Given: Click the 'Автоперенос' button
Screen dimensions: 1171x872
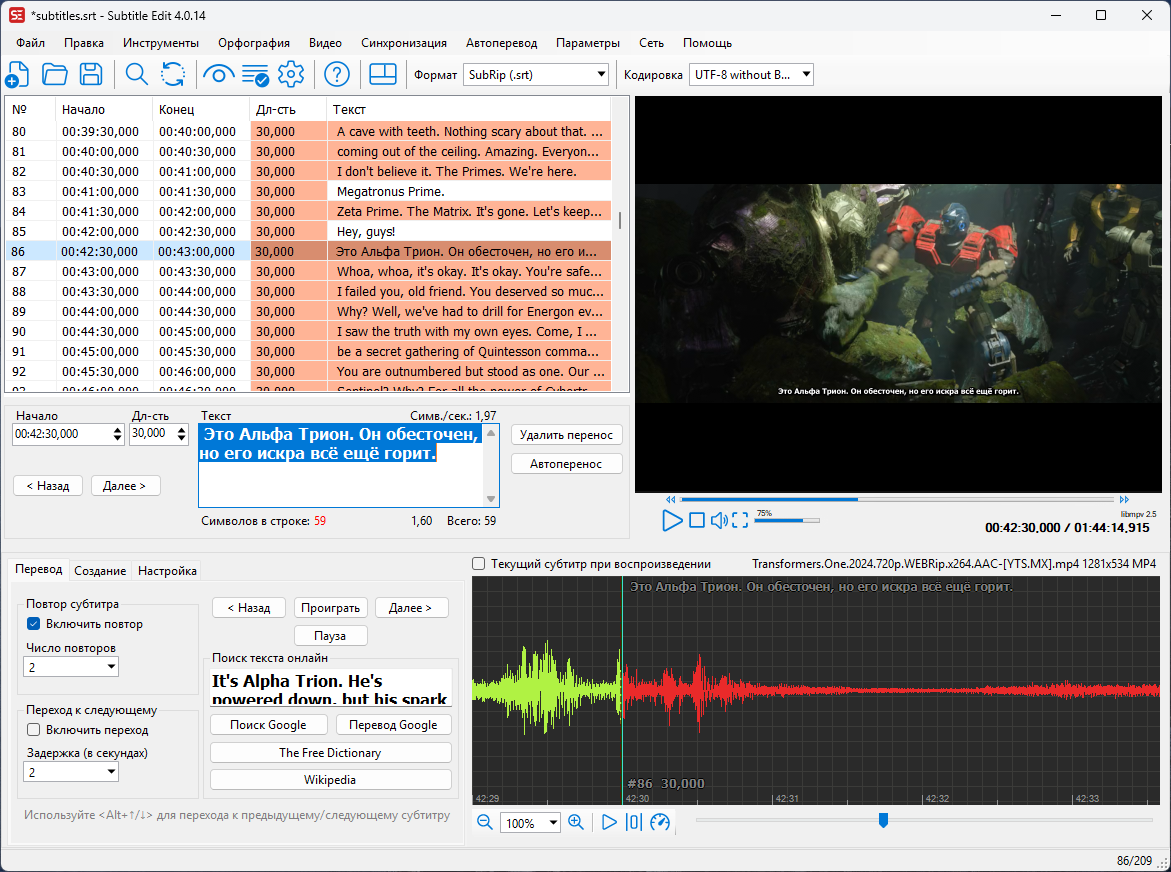Looking at the screenshot, I should [566, 464].
